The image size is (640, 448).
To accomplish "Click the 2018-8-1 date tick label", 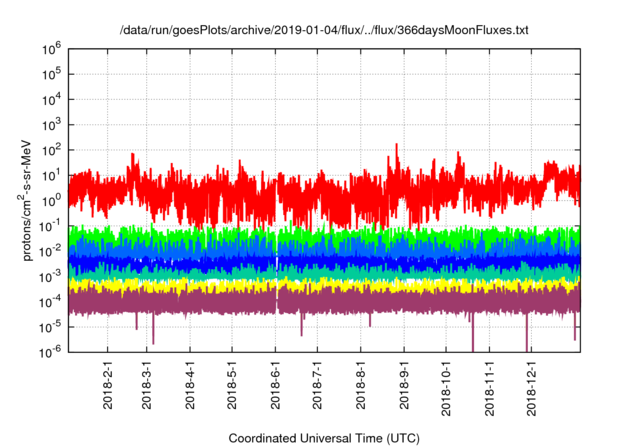I will (360, 385).
